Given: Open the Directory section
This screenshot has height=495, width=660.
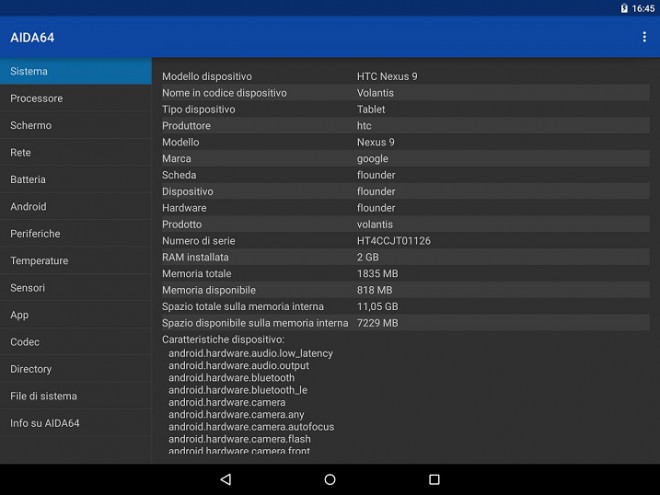Looking at the screenshot, I should 76,369.
